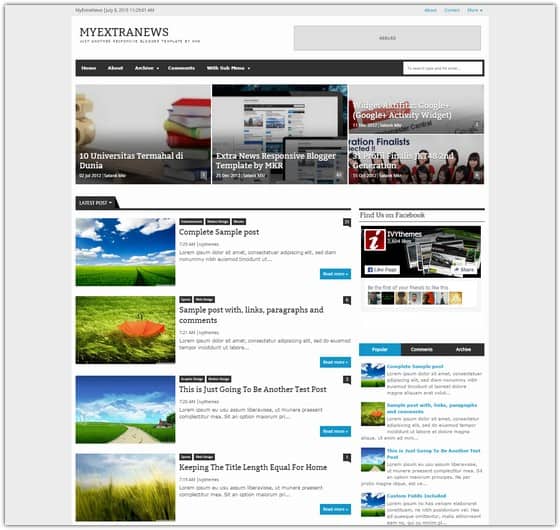The image size is (560, 530).
Task: Open Custom Fields Included popular post
Action: [x=416, y=496]
